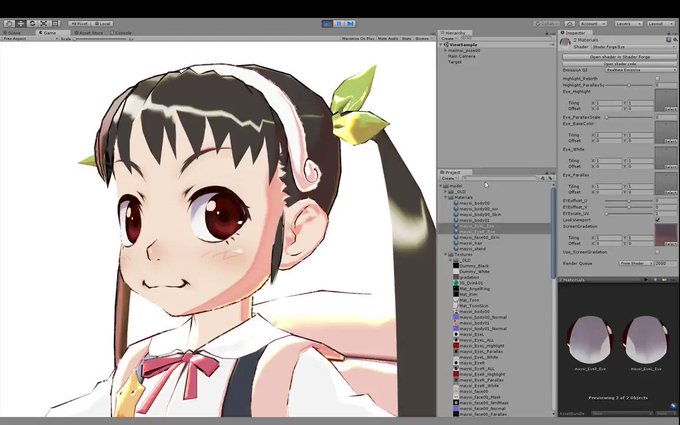Click the search by label icon in Project
This screenshot has width=680, height=425.
pyautogui.click(x=550, y=178)
